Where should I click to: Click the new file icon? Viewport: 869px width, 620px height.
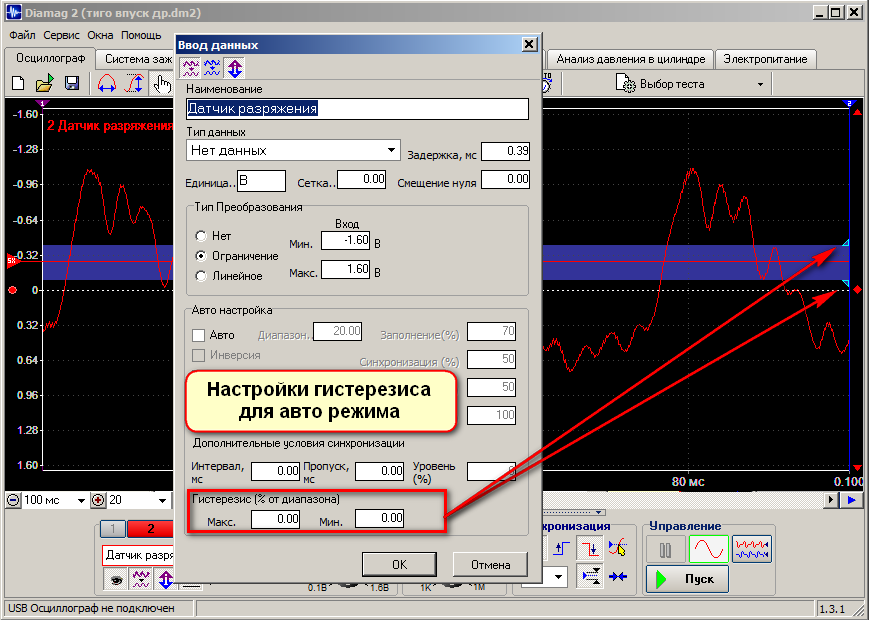coord(18,84)
